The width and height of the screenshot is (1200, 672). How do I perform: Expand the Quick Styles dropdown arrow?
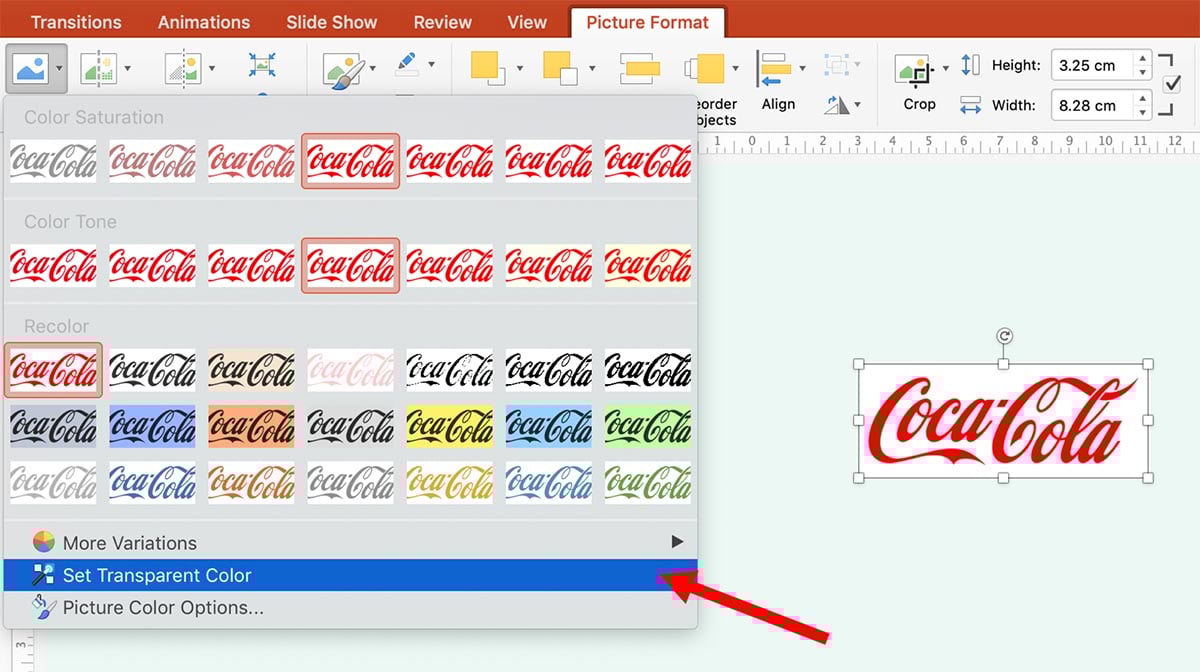(x=373, y=69)
